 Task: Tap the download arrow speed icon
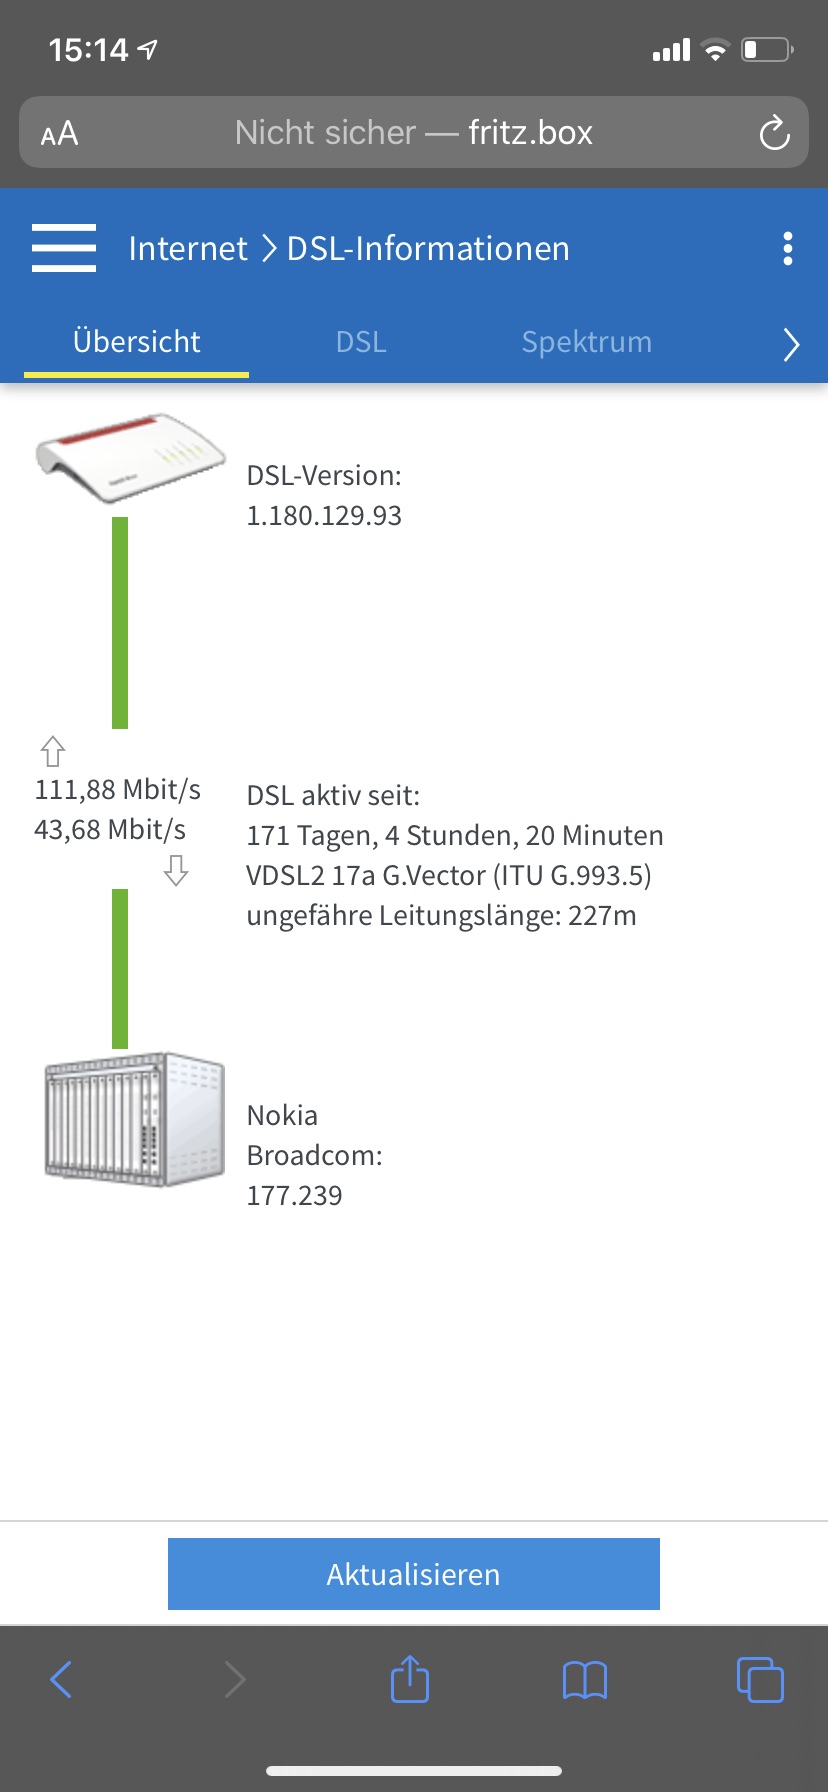pyautogui.click(x=176, y=870)
